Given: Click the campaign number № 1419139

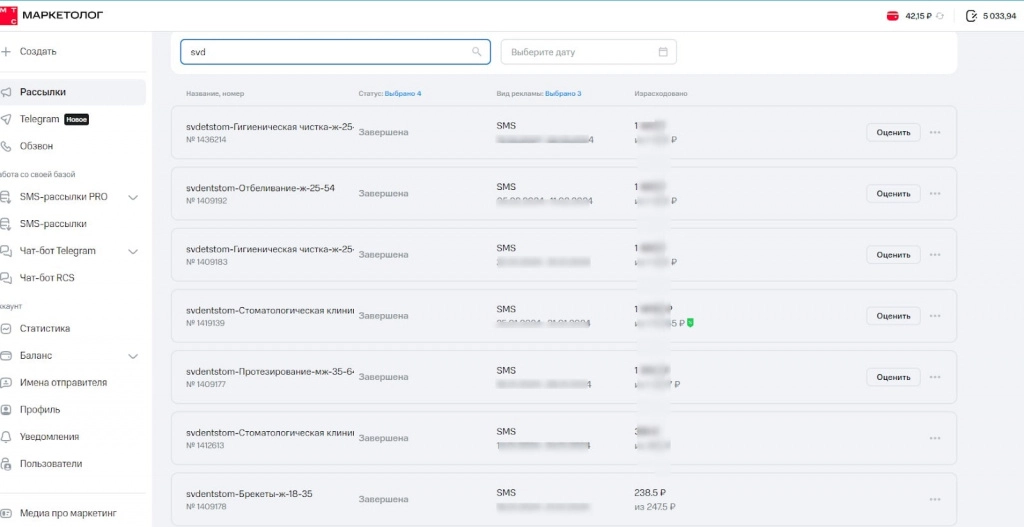Looking at the screenshot, I should [x=205, y=323].
